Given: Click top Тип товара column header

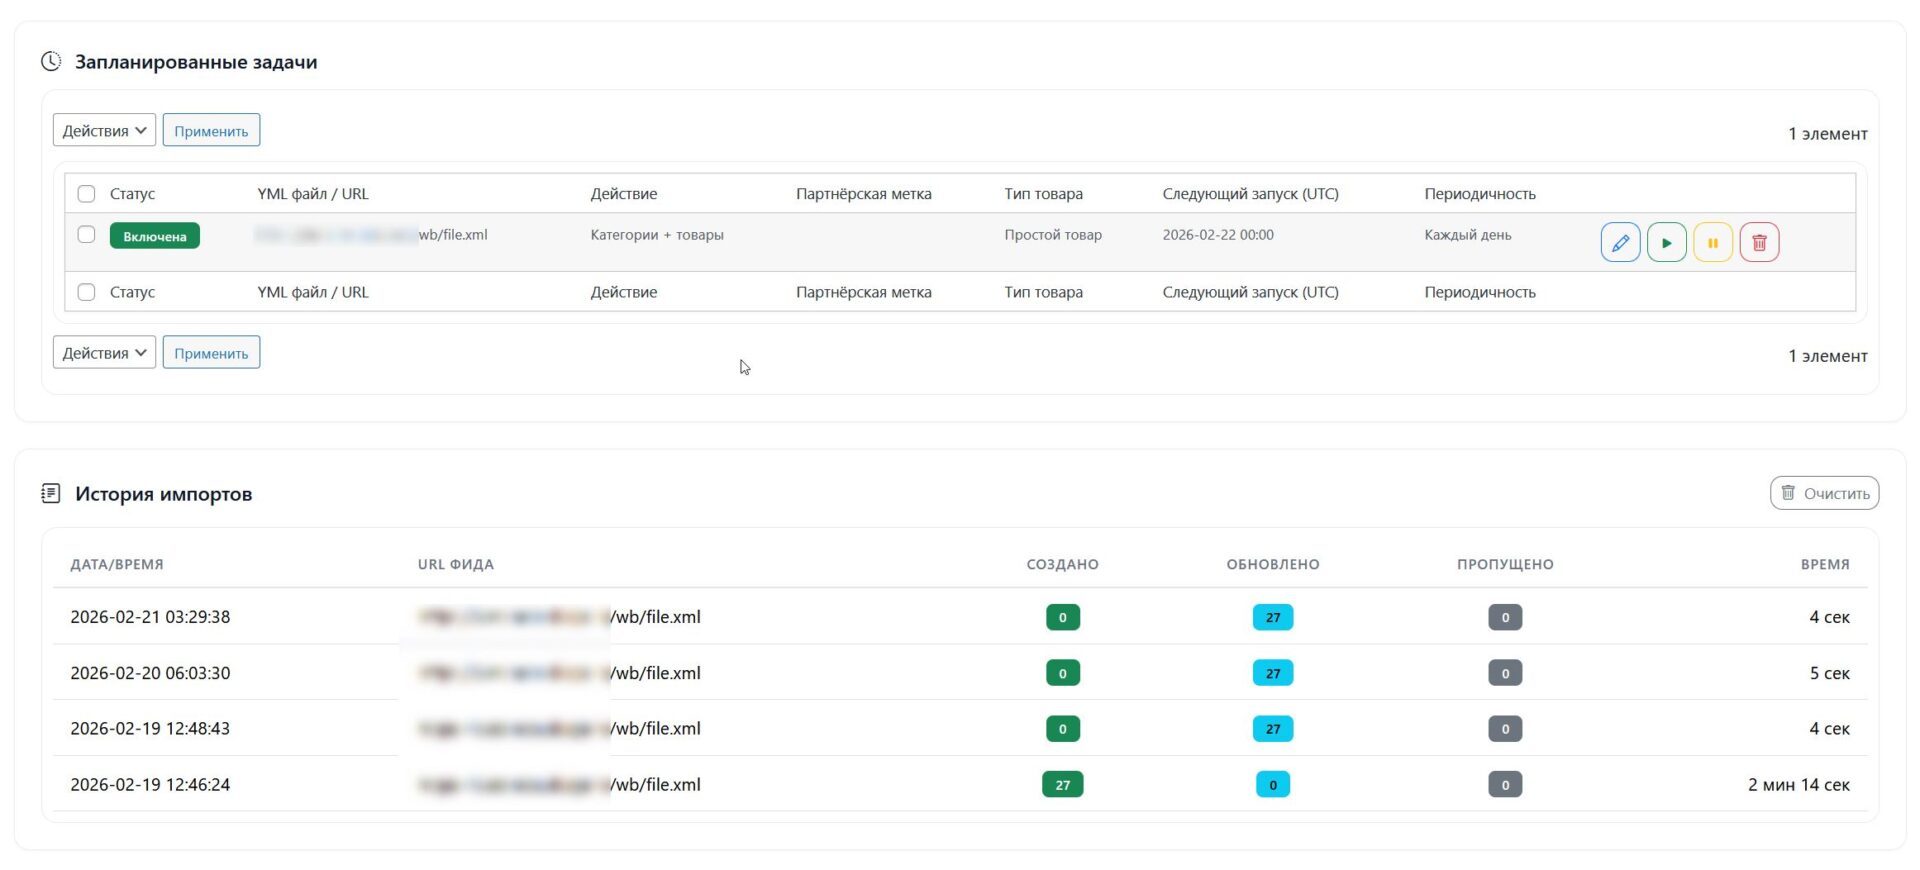Looking at the screenshot, I should (x=1043, y=194).
